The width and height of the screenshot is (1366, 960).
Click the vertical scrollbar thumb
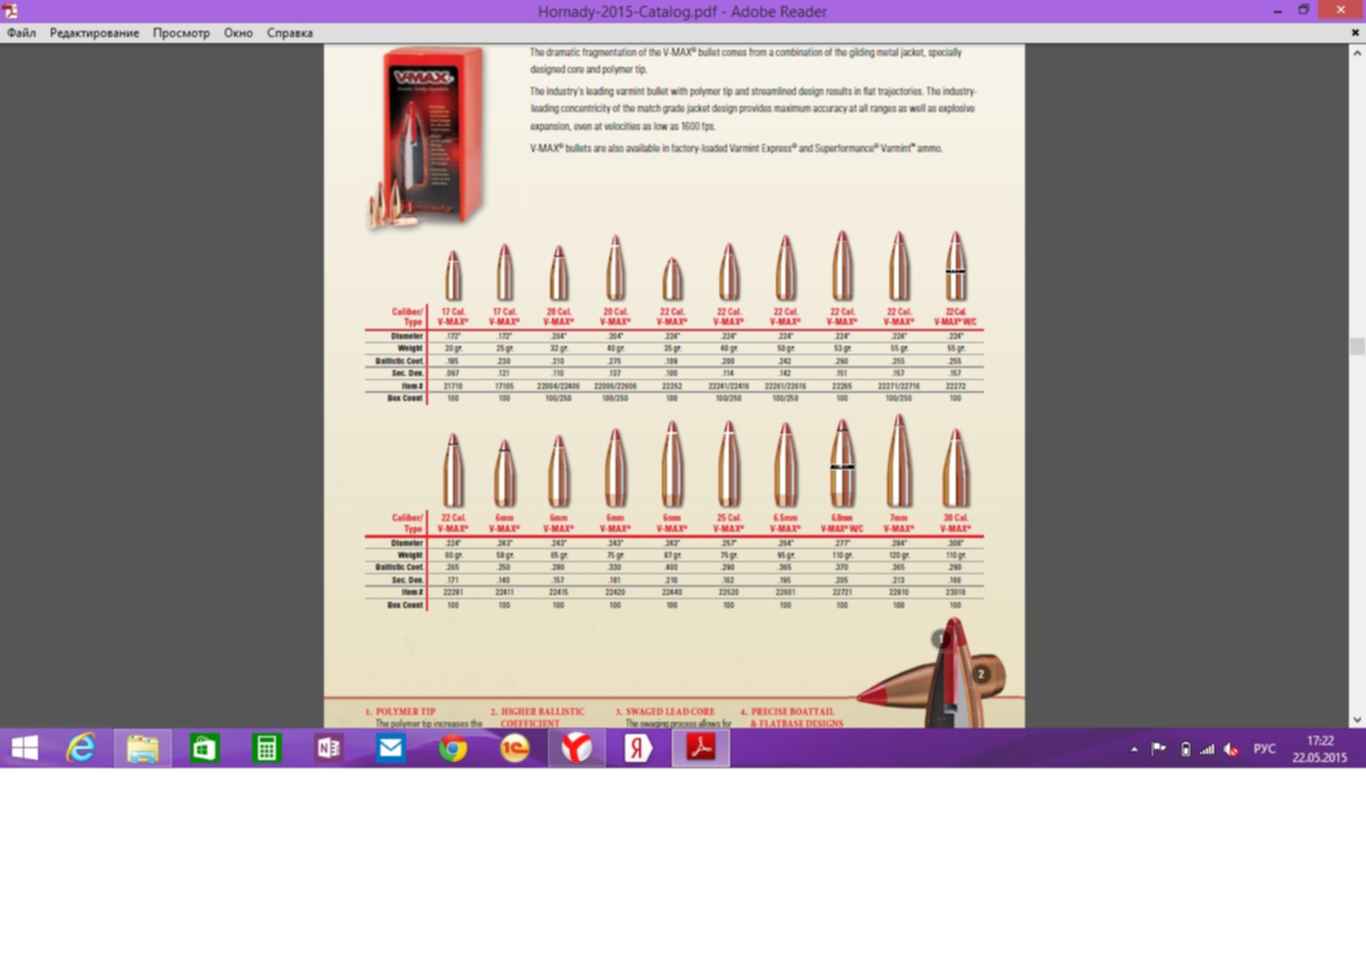pos(1357,346)
